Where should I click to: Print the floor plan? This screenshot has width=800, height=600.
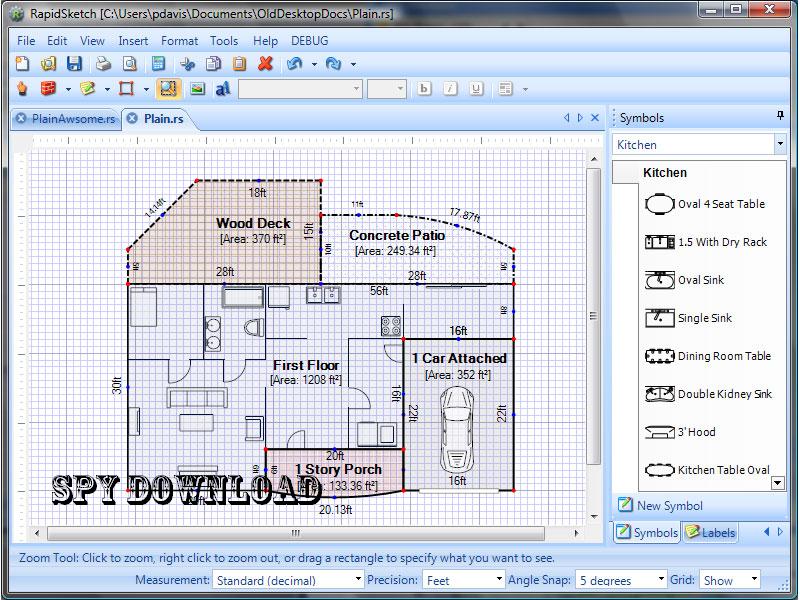(104, 64)
